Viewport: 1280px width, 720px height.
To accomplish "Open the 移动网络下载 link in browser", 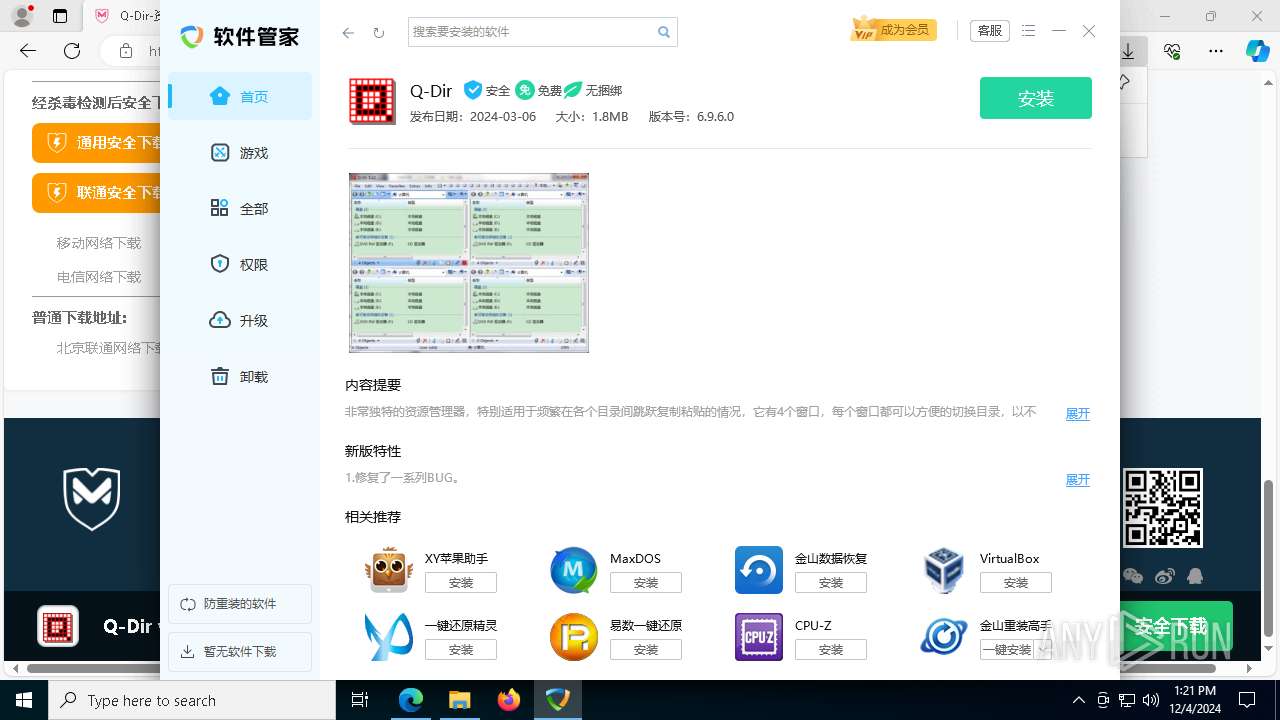I will 99,243.
